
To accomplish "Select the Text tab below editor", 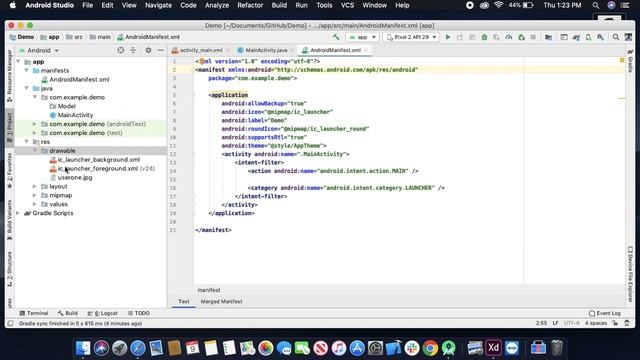I will click(x=184, y=302).
